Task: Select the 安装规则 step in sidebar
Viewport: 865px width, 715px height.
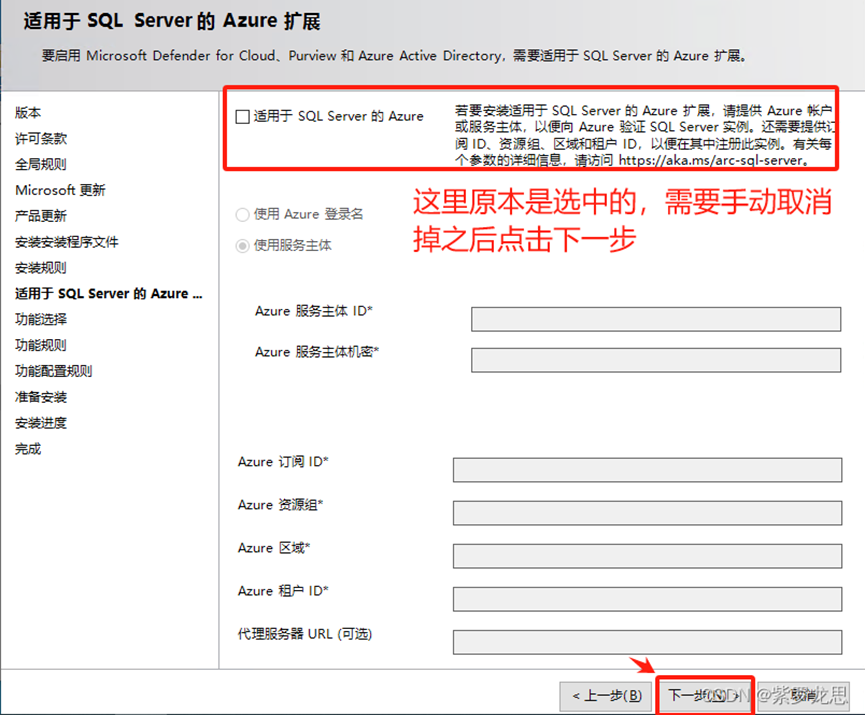Action: pos(41,268)
